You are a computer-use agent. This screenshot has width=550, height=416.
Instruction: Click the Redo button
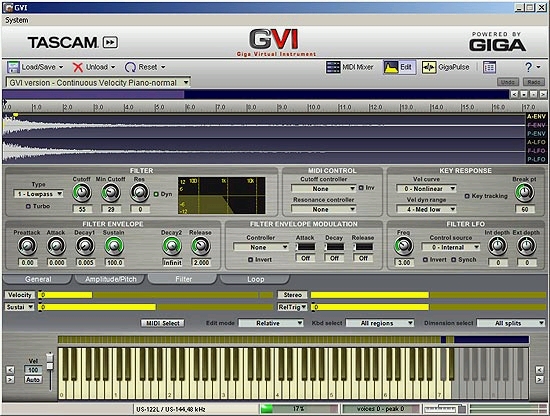pos(534,82)
